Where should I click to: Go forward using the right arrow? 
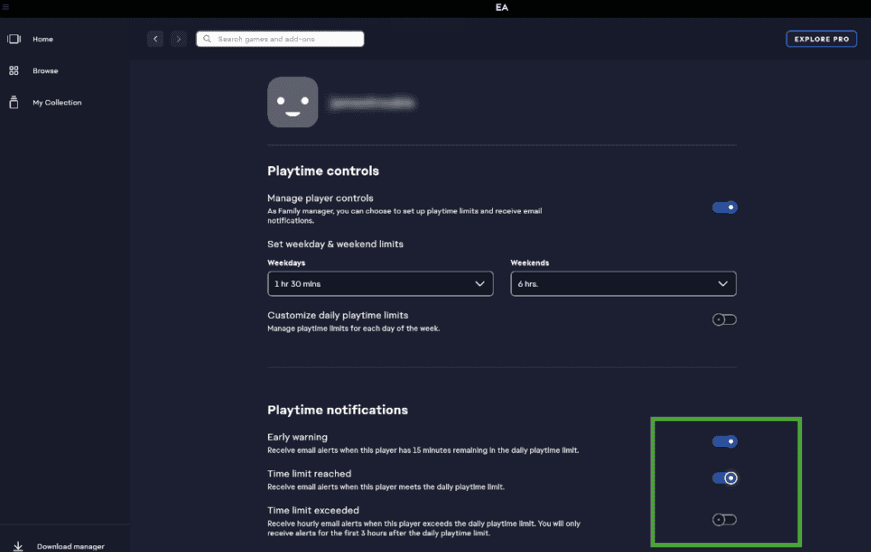click(178, 39)
